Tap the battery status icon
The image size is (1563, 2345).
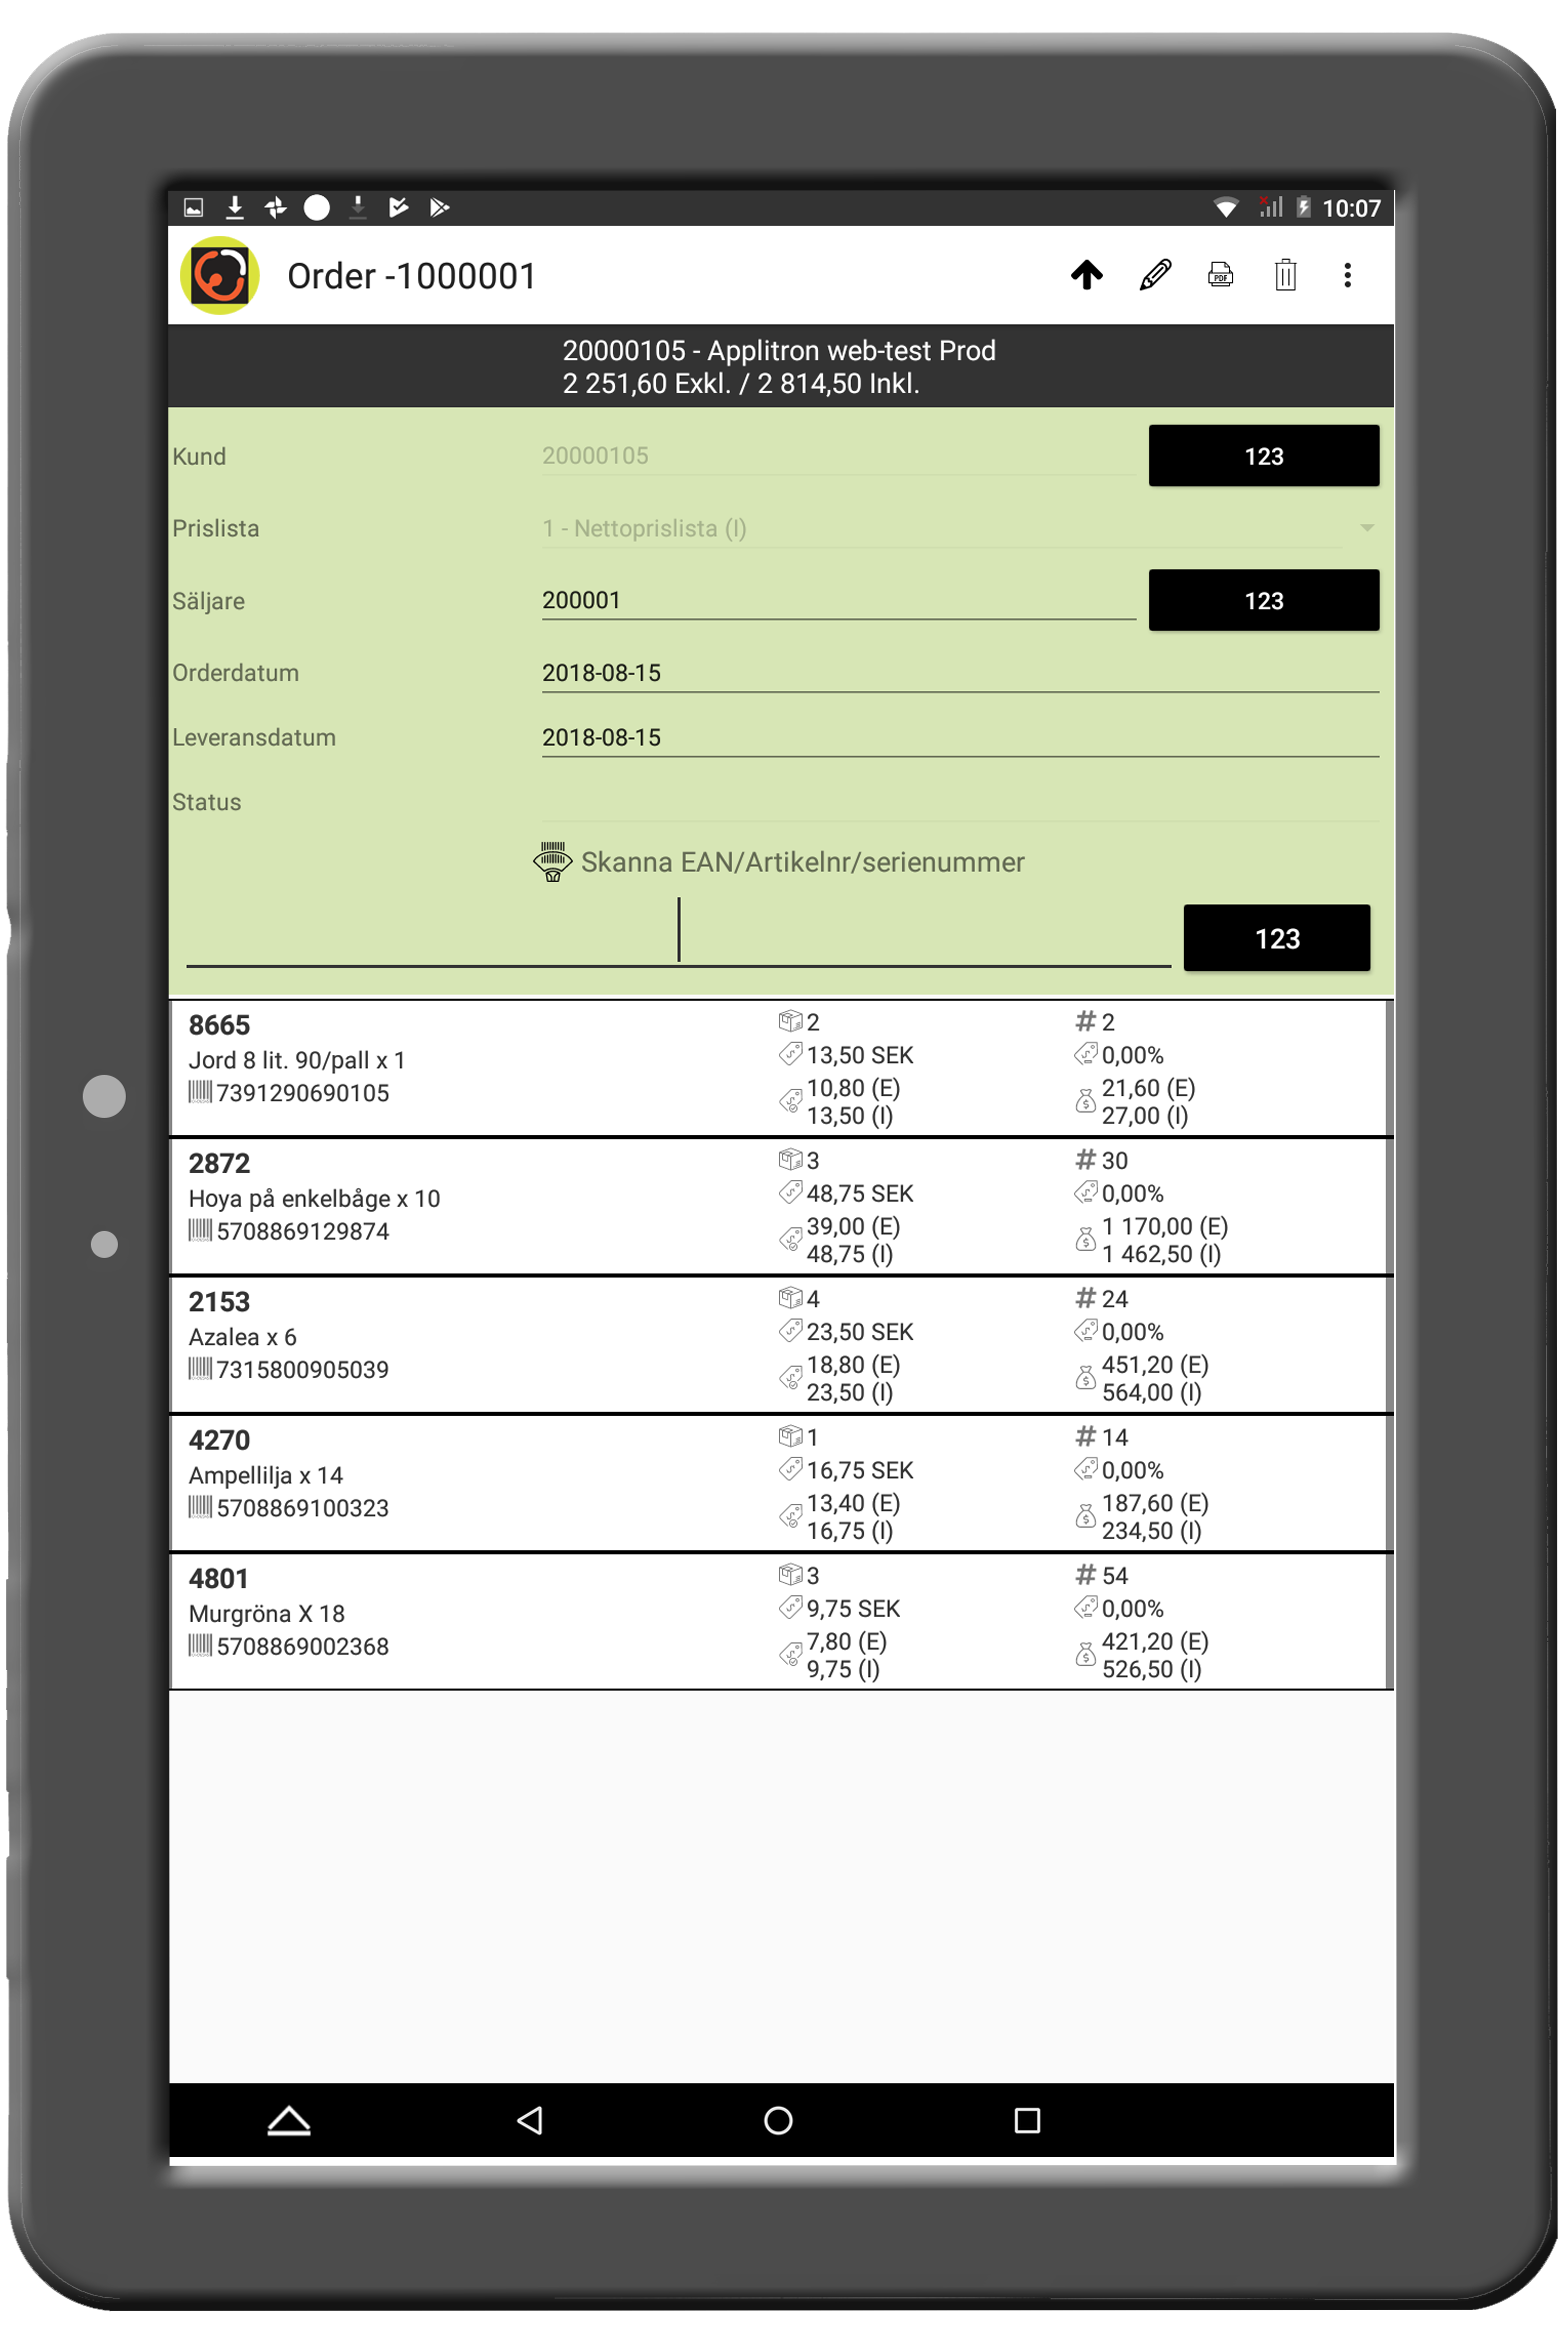point(1302,207)
